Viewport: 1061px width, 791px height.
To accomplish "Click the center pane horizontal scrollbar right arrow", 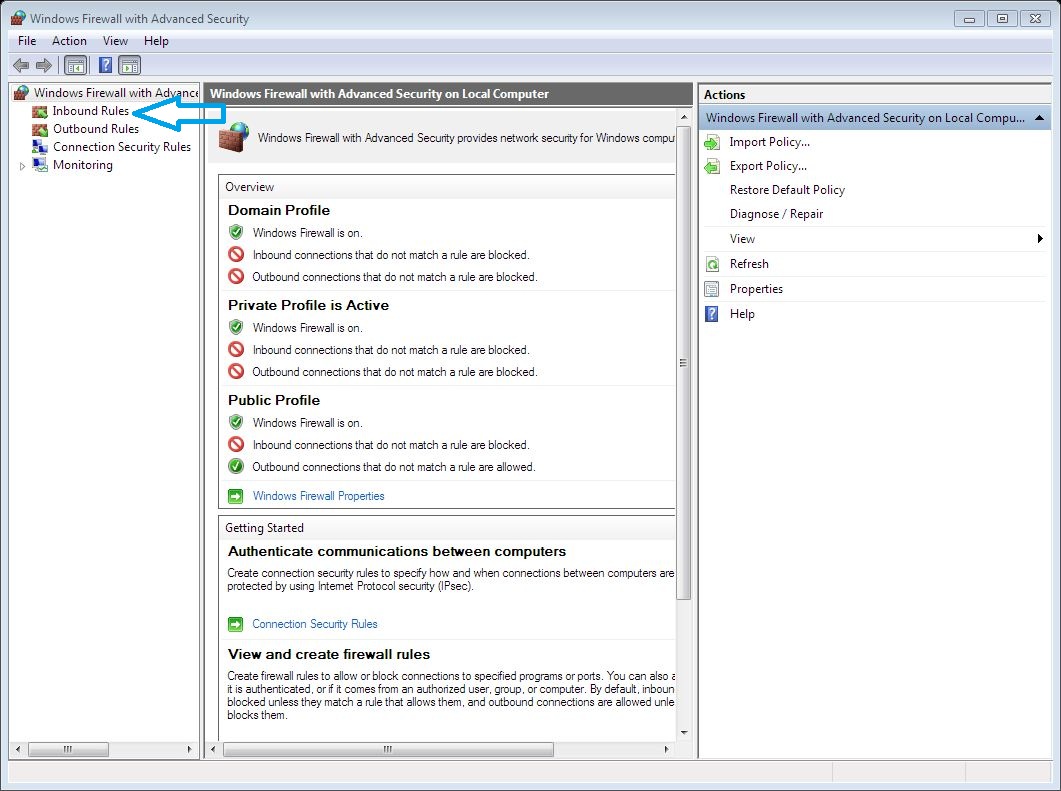I will 667,749.
